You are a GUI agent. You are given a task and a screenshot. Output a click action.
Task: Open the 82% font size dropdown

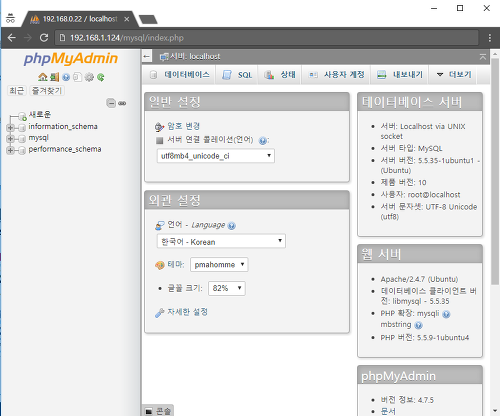pos(227,288)
